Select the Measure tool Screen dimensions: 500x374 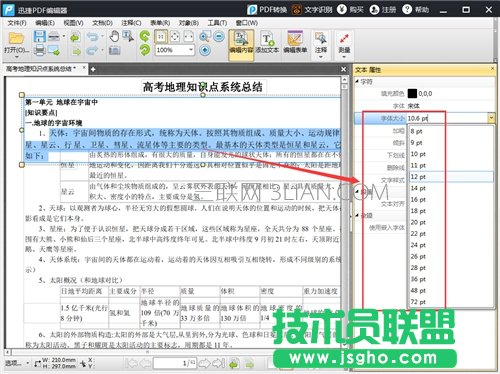[x=344, y=42]
